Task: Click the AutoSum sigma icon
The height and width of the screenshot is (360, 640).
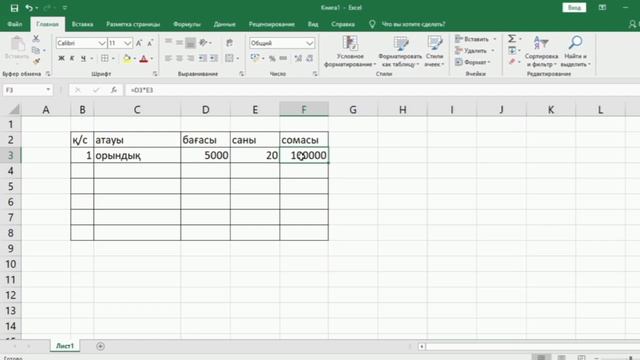Action: point(512,39)
